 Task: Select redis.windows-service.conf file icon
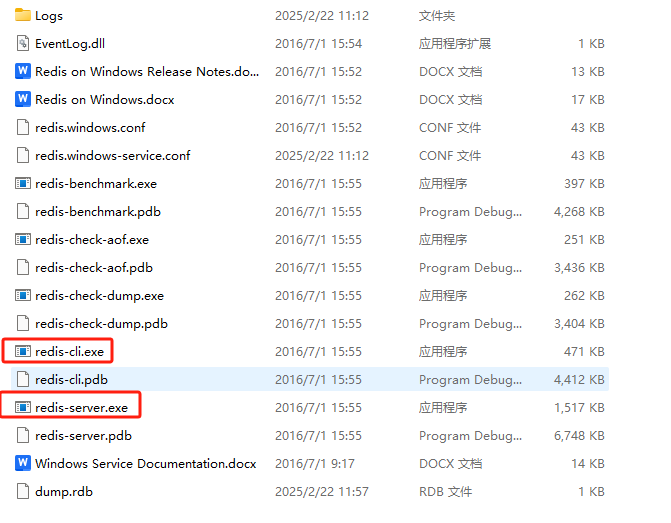pyautogui.click(x=23, y=155)
